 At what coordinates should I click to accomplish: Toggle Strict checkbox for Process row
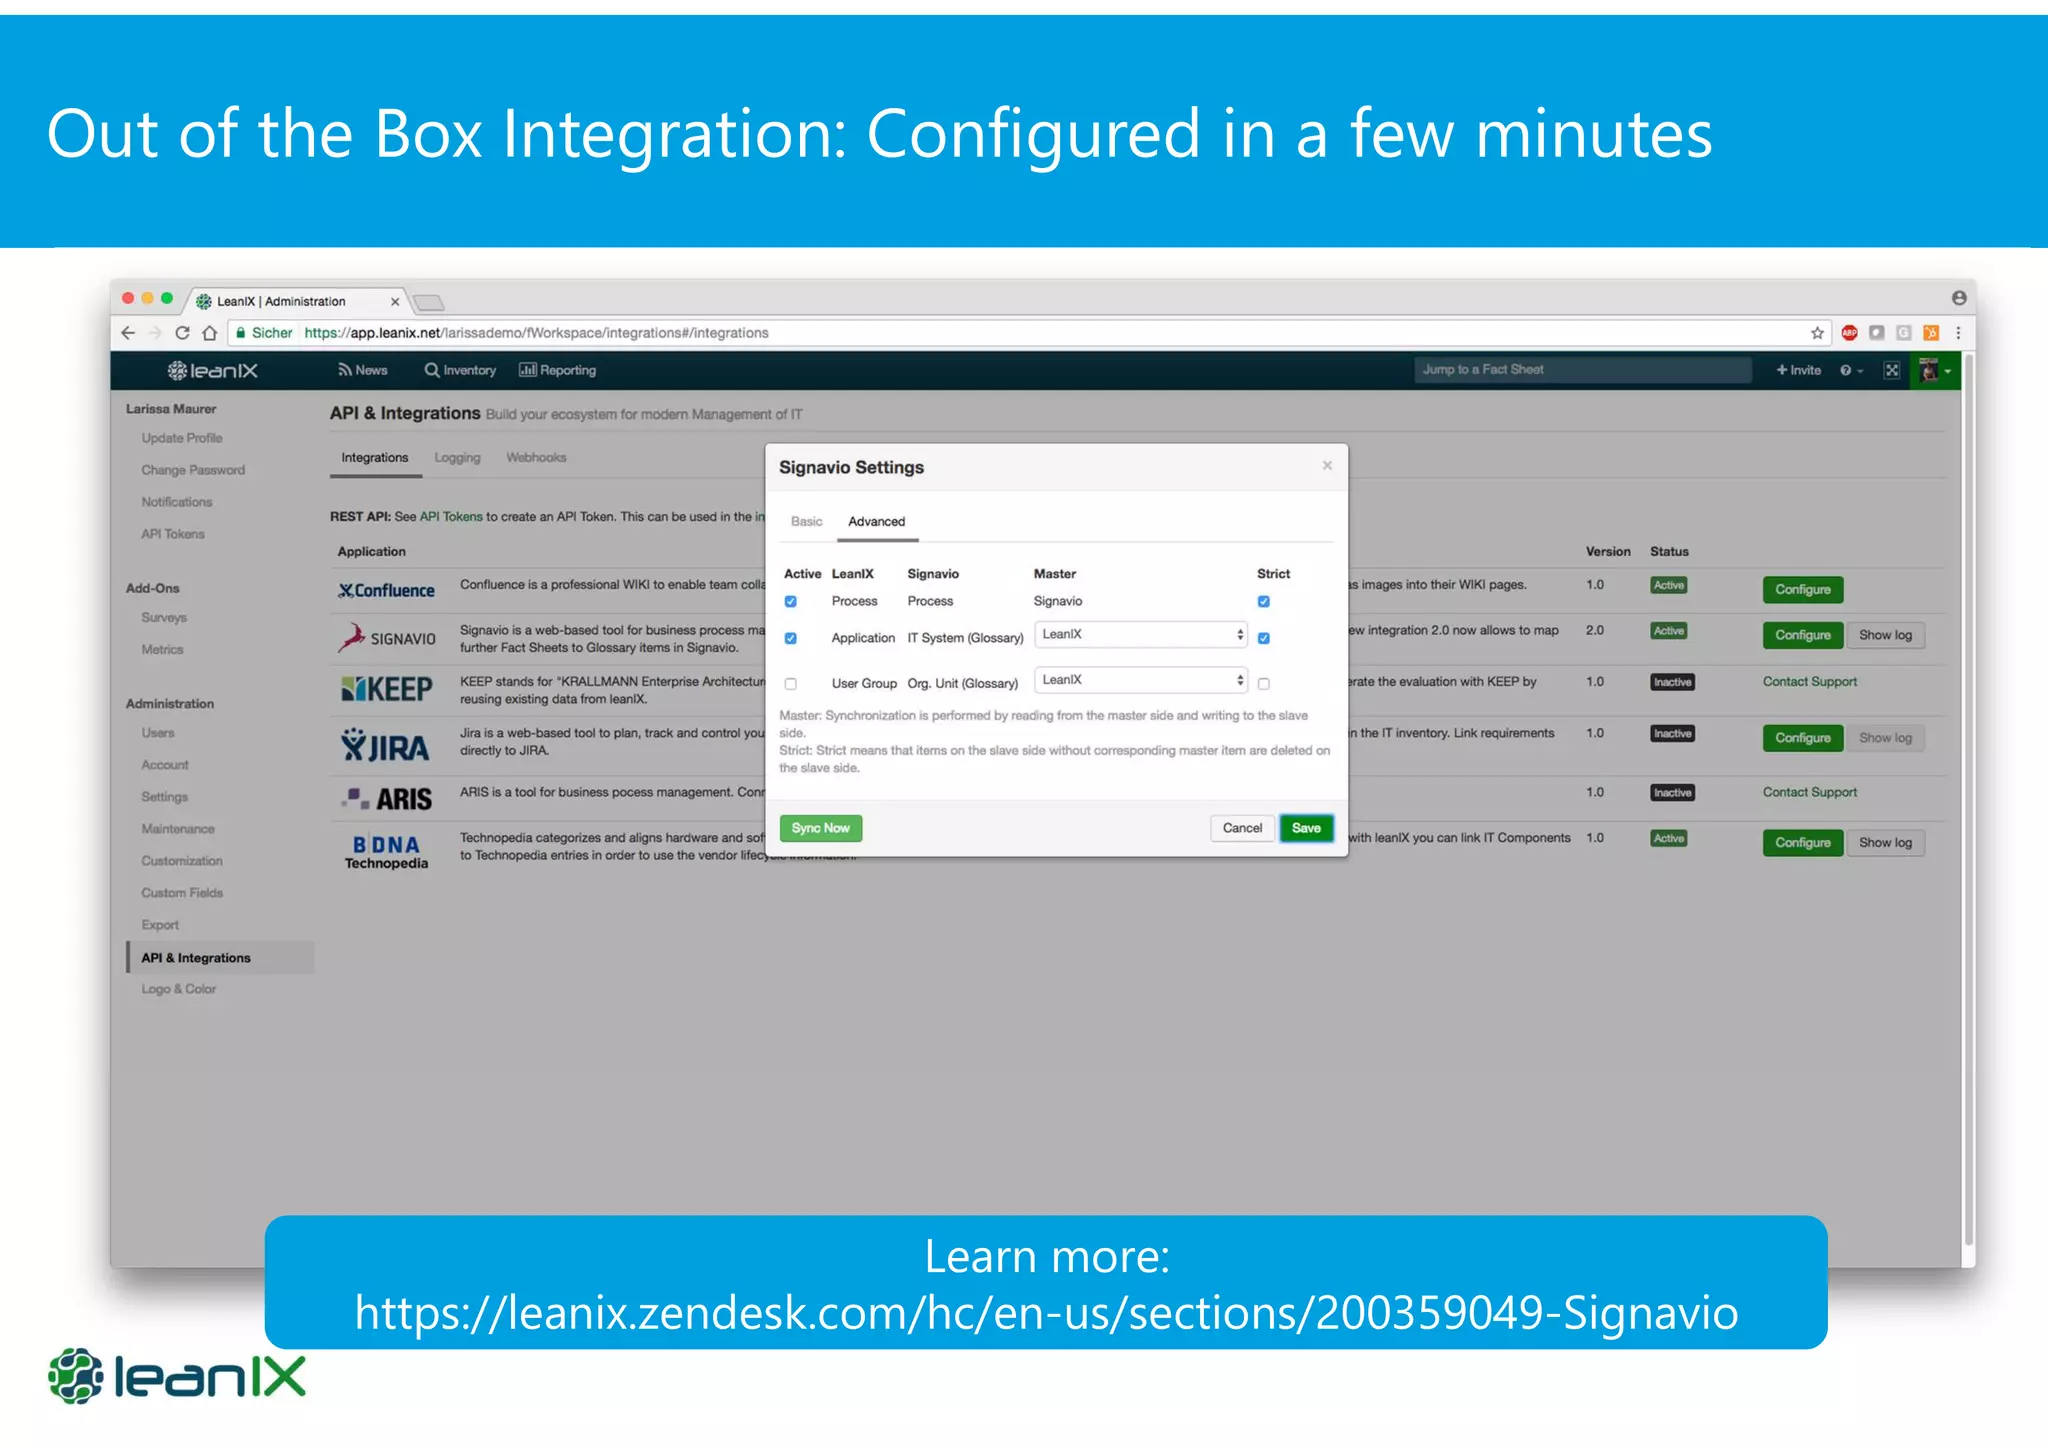point(1264,602)
